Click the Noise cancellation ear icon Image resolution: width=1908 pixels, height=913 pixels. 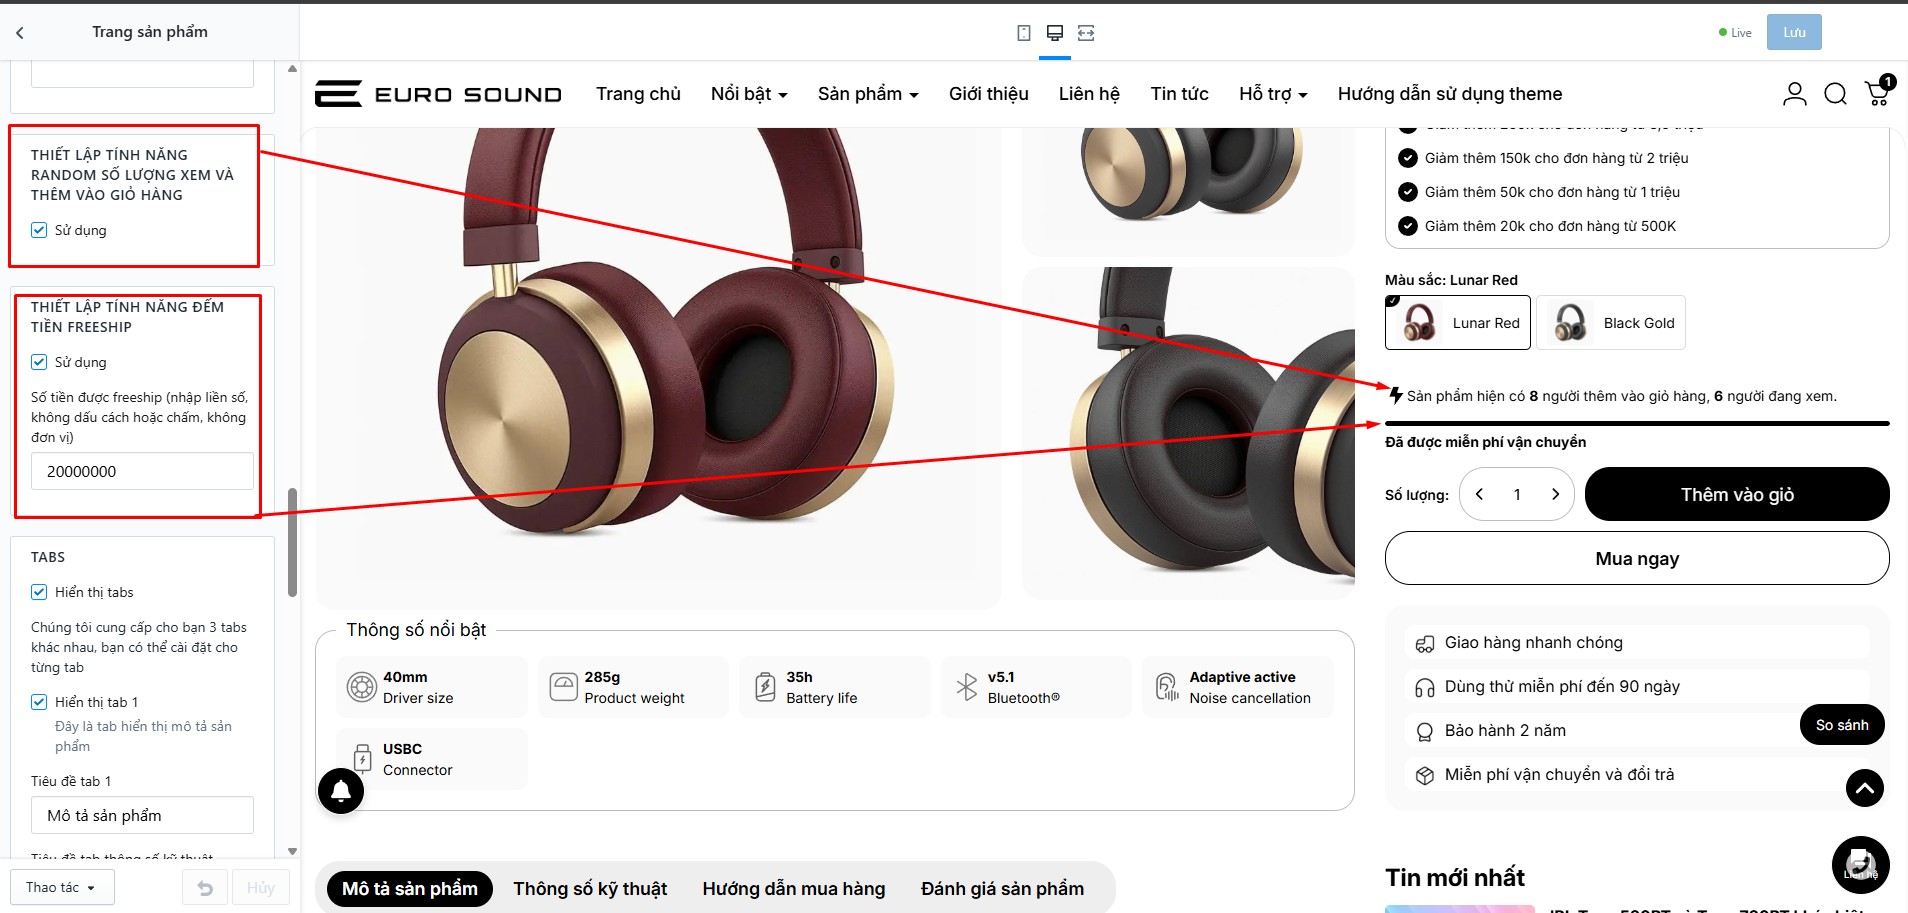coord(1168,687)
